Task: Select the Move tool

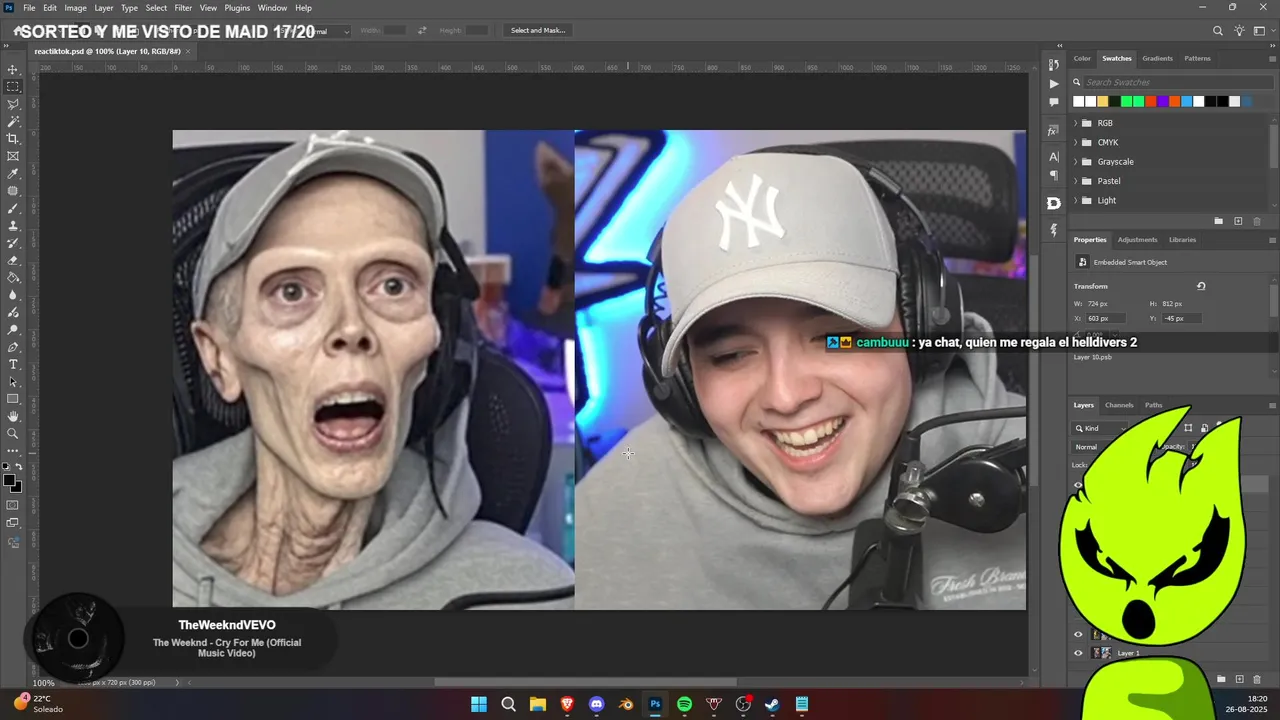Action: pyautogui.click(x=13, y=70)
